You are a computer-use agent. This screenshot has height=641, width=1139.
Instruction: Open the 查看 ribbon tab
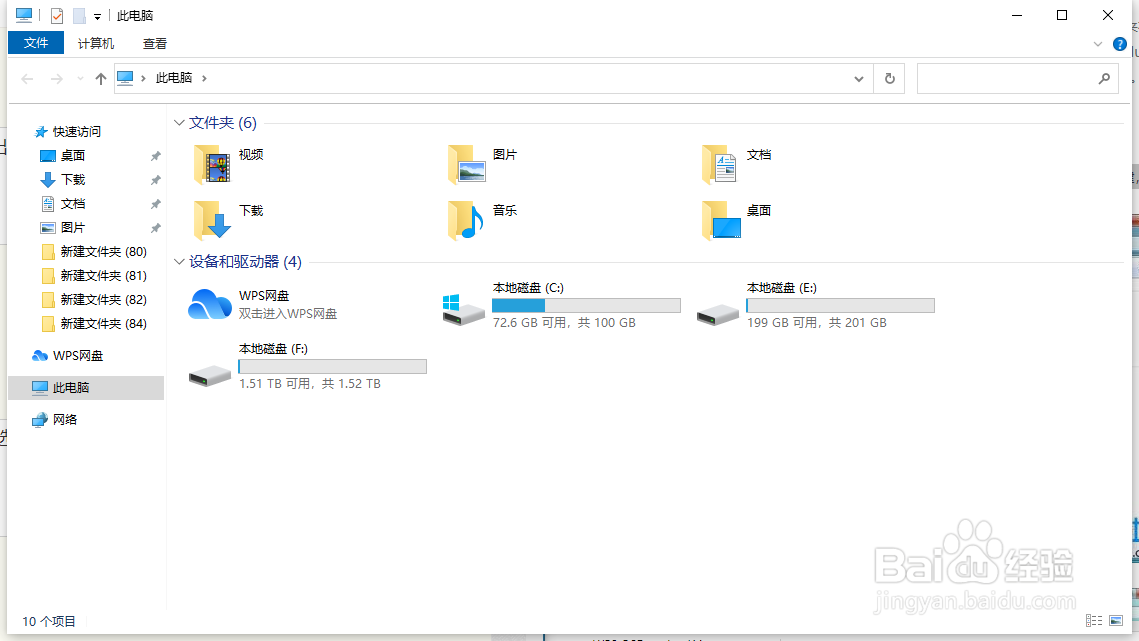point(155,44)
